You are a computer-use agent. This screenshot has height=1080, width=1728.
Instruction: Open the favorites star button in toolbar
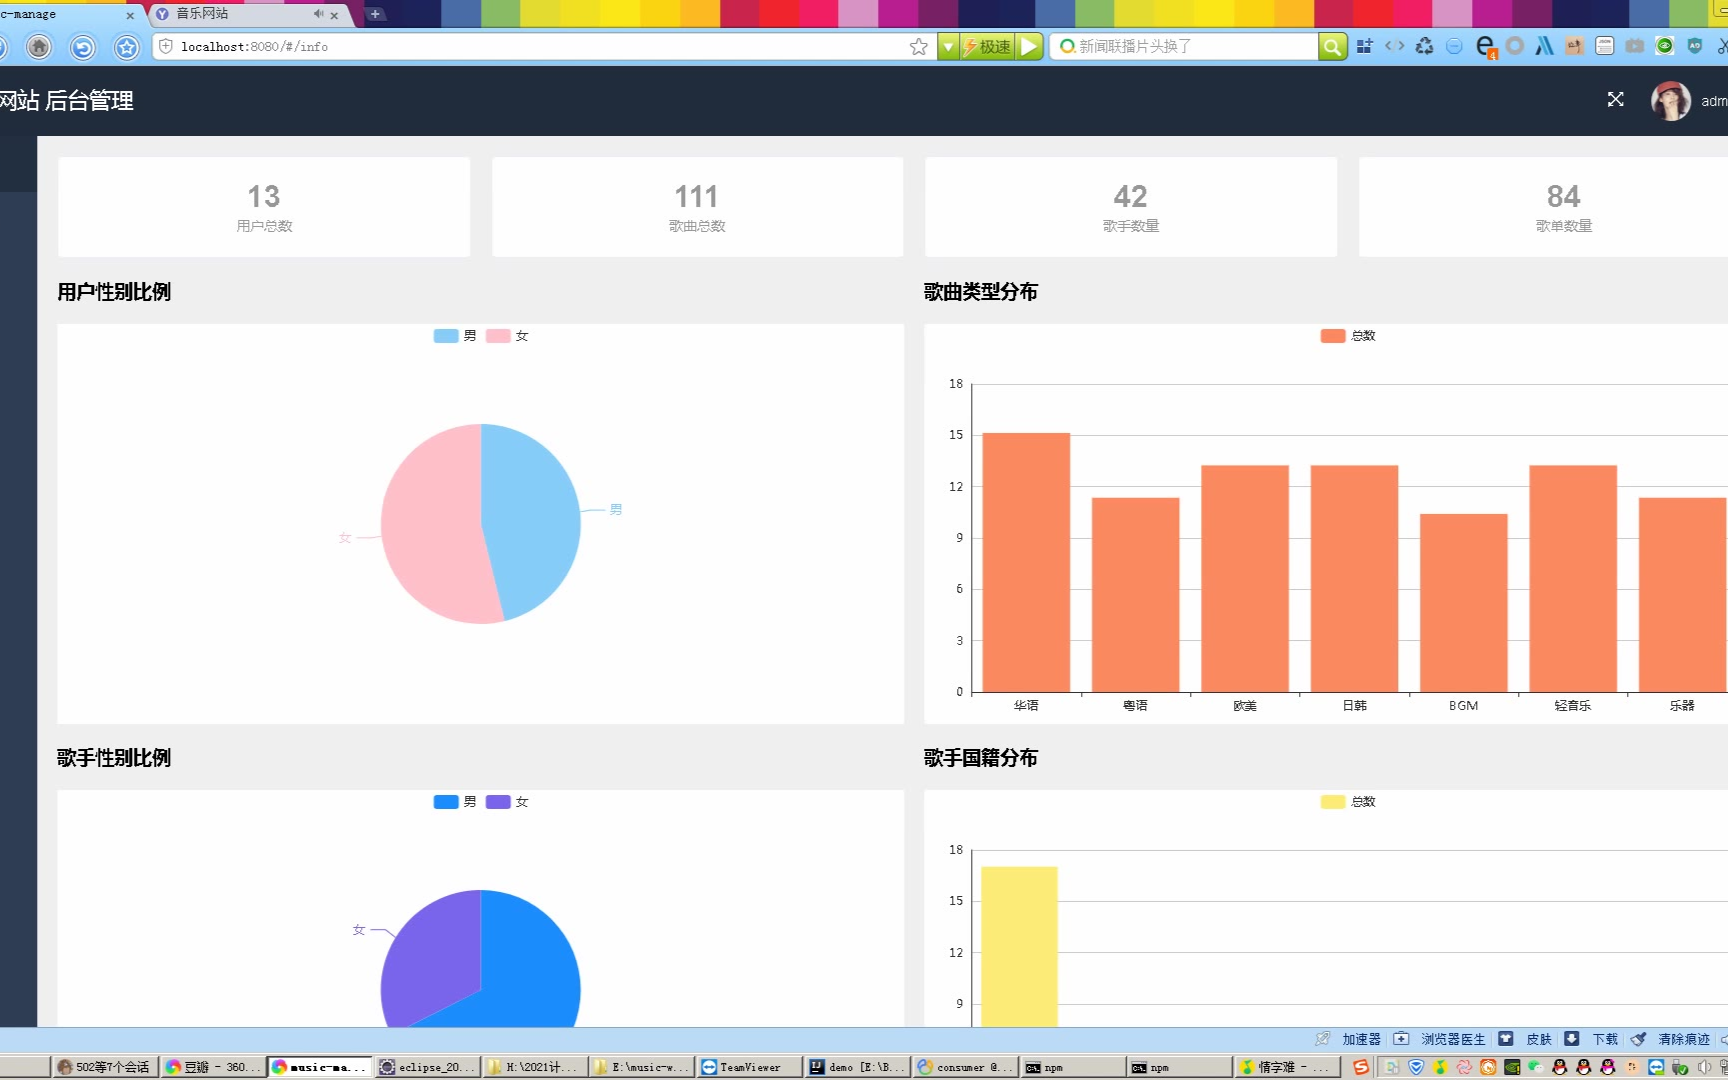click(126, 47)
